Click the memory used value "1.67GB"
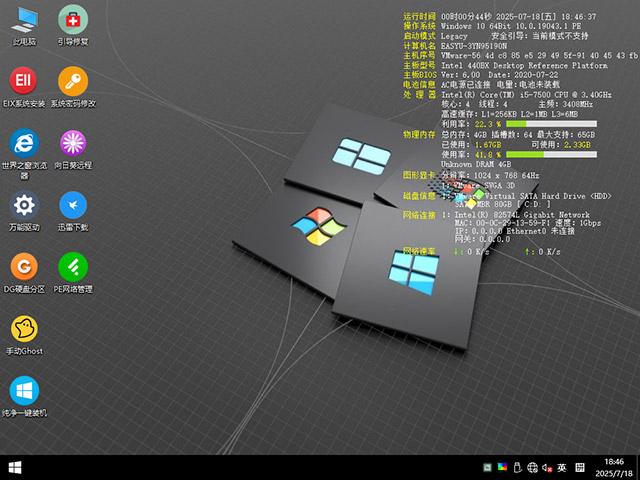Viewport: 640px width, 480px height. click(488, 144)
